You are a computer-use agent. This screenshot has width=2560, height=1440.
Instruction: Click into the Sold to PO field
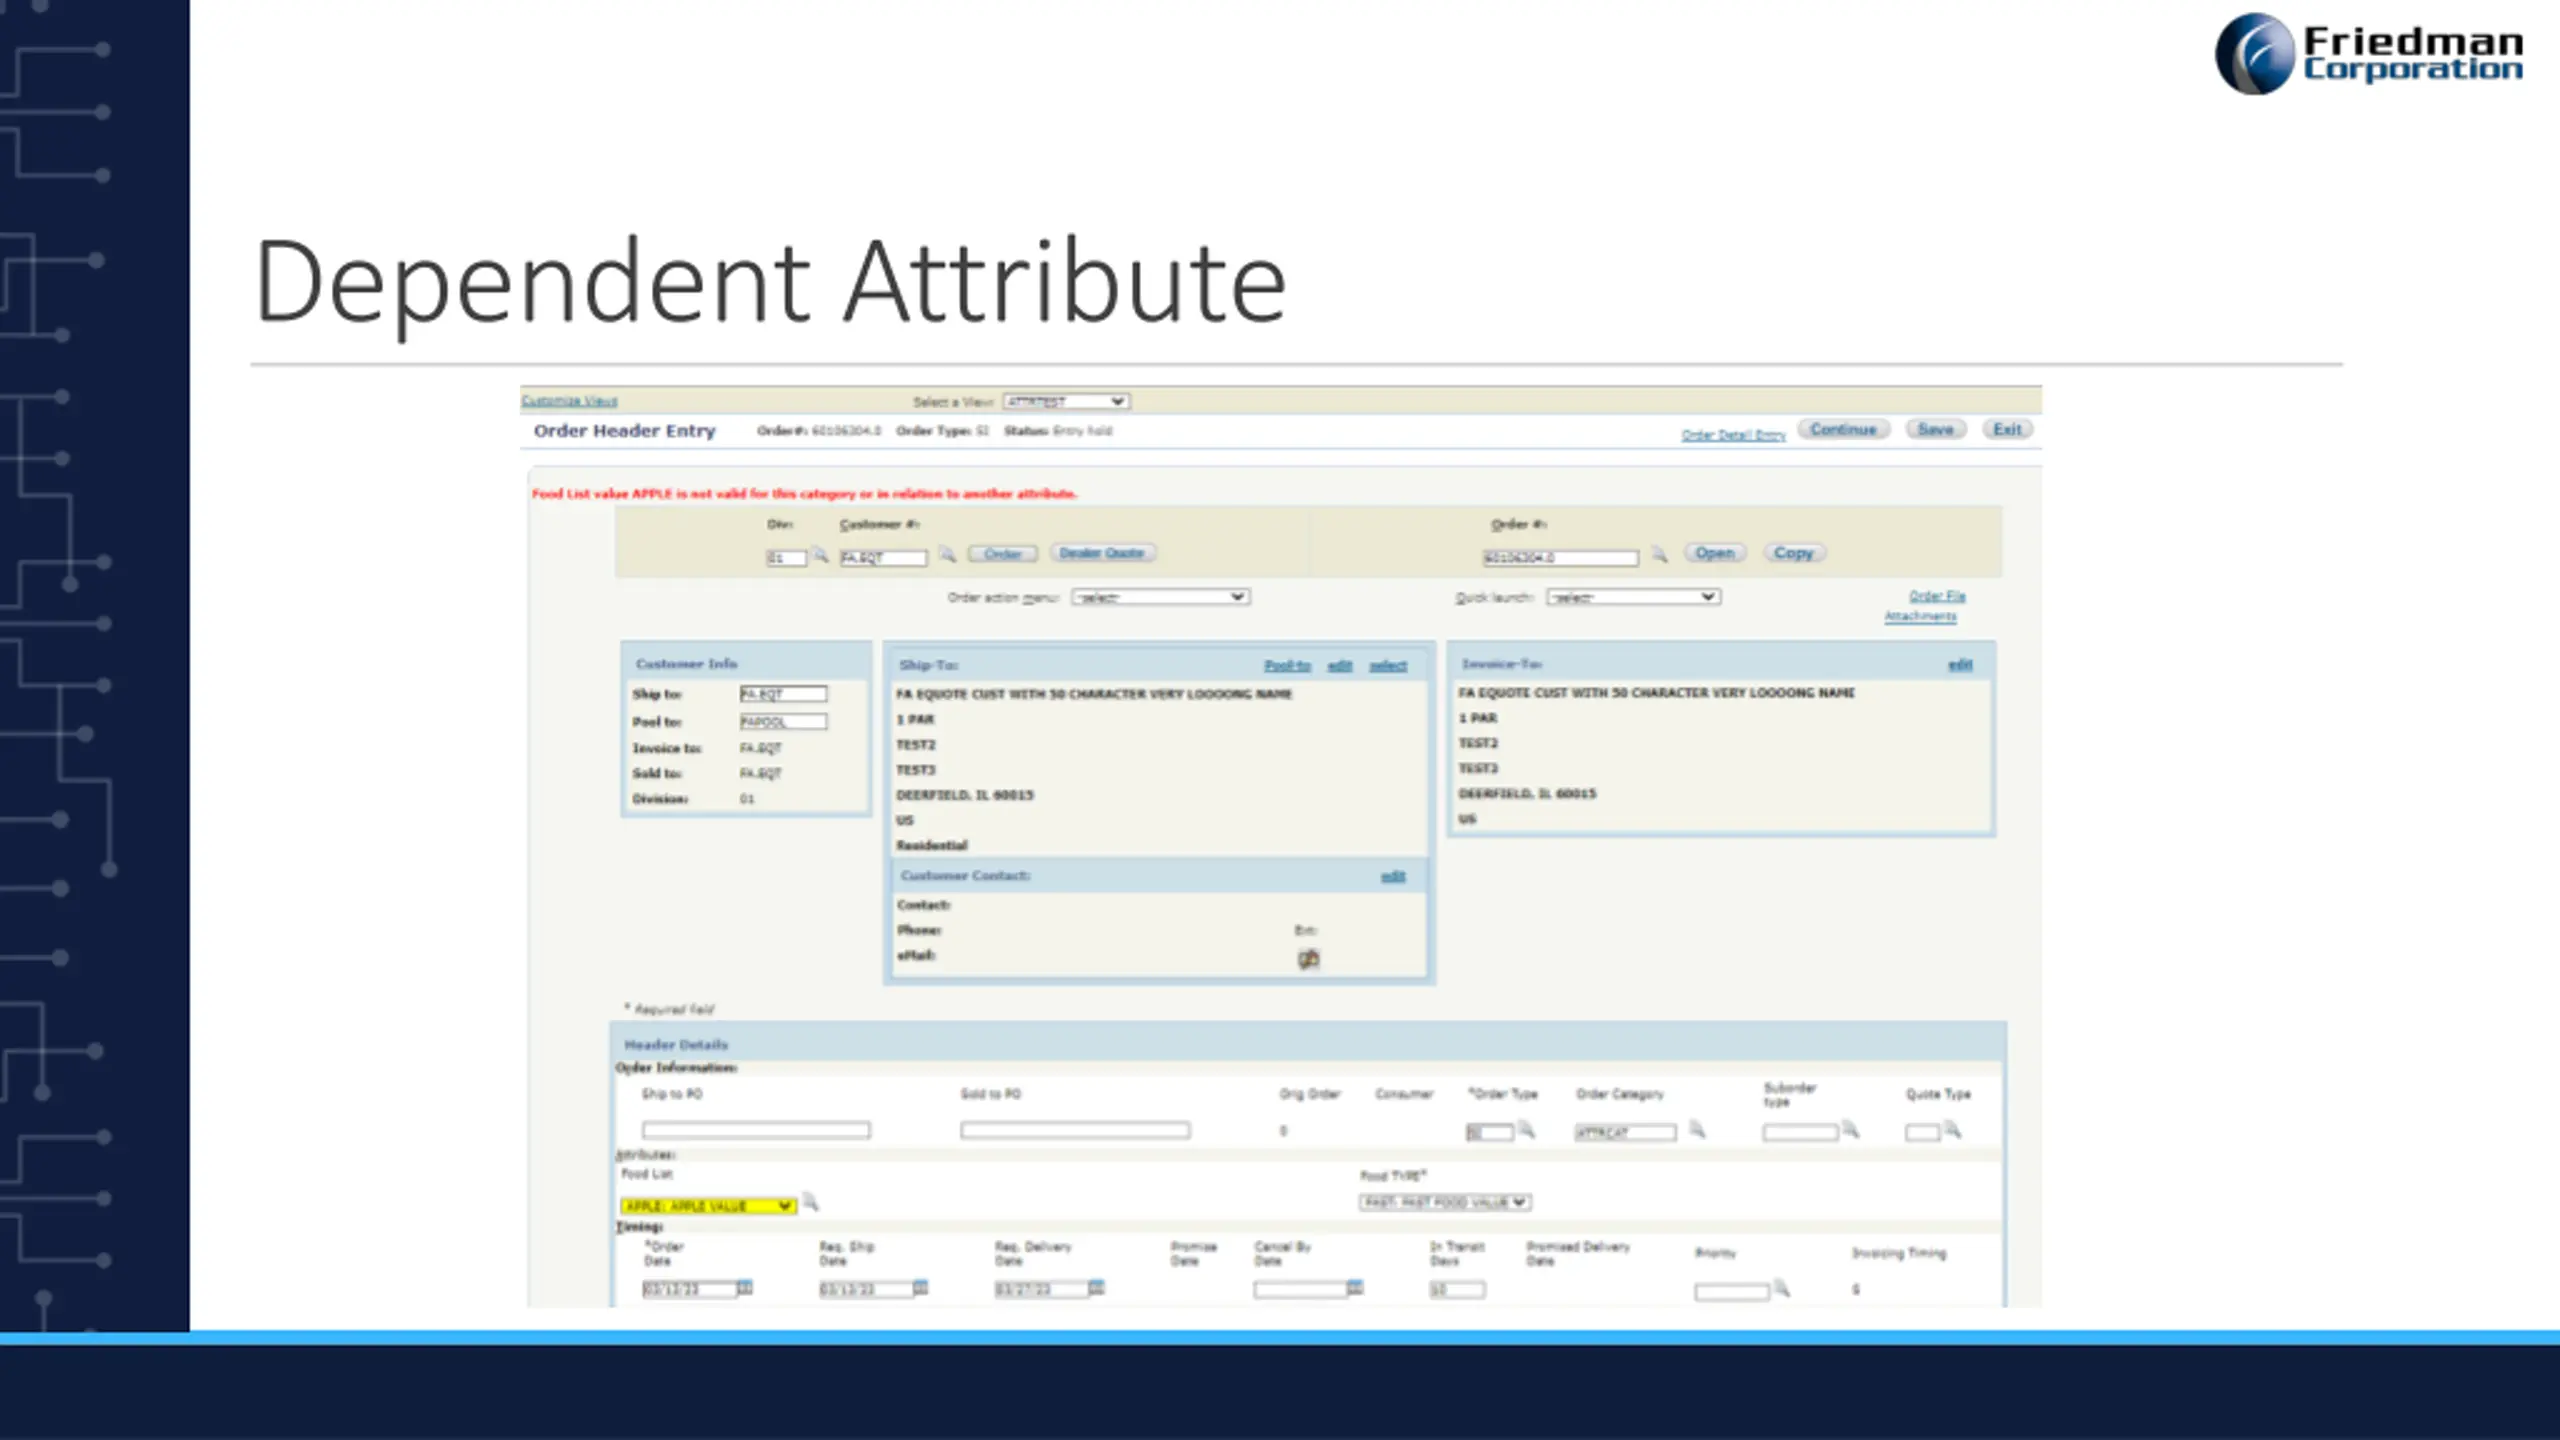[1075, 1131]
